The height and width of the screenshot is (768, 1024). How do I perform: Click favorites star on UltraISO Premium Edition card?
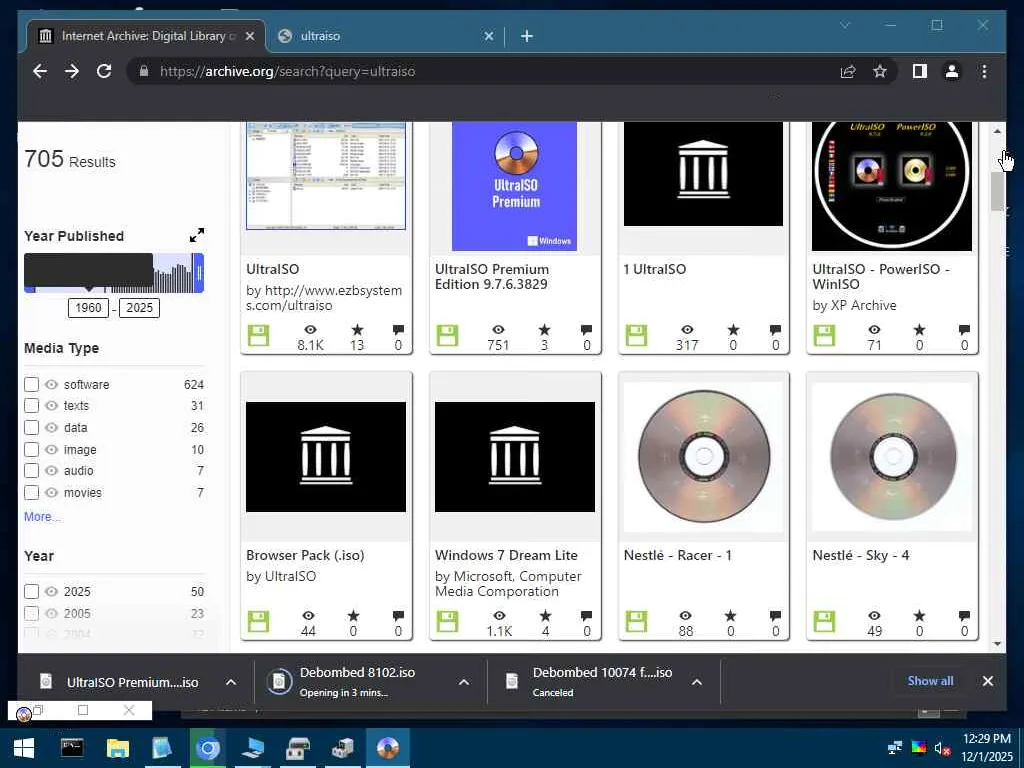(544, 330)
